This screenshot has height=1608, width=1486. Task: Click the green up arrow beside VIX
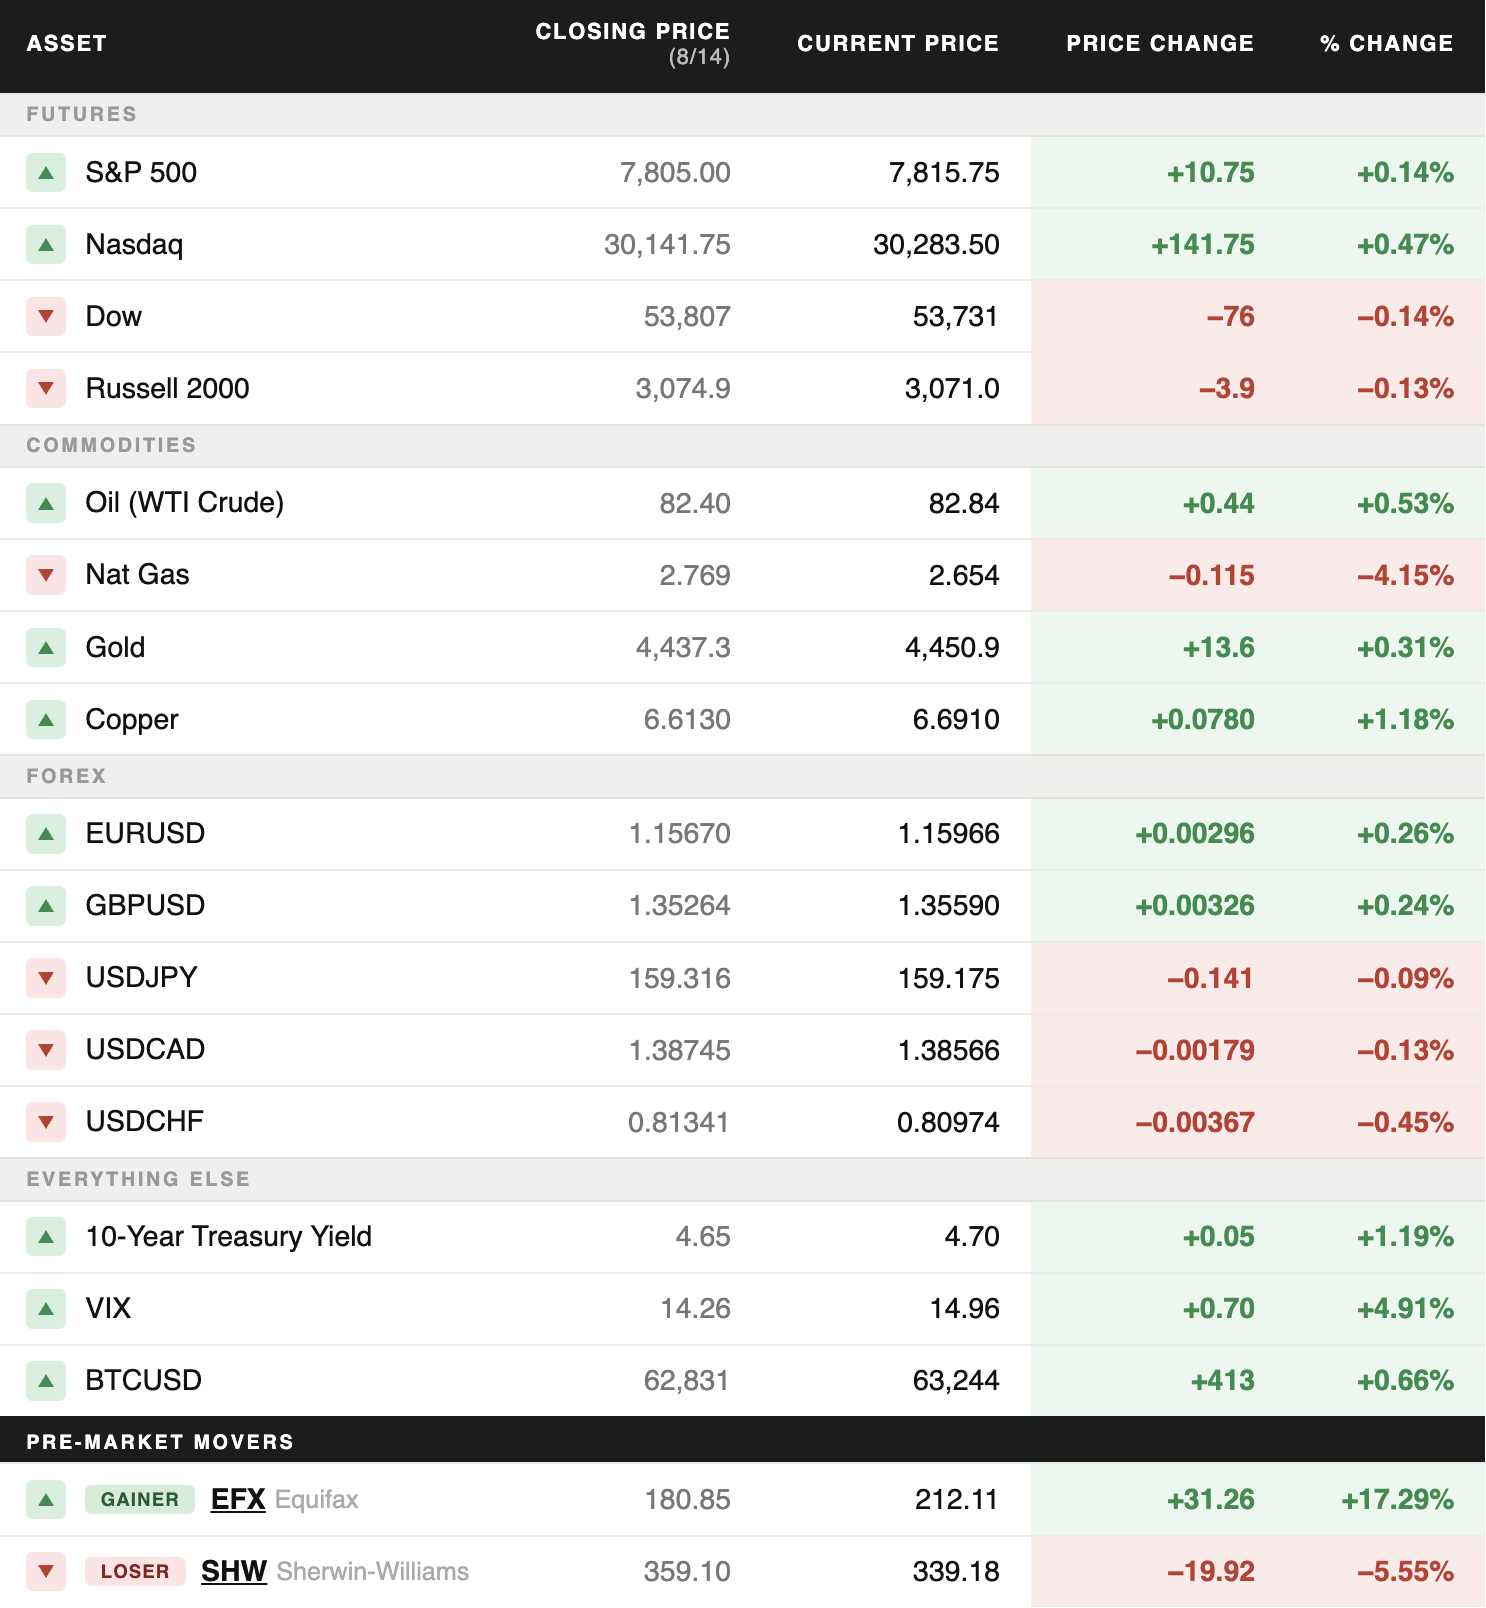tap(46, 1308)
